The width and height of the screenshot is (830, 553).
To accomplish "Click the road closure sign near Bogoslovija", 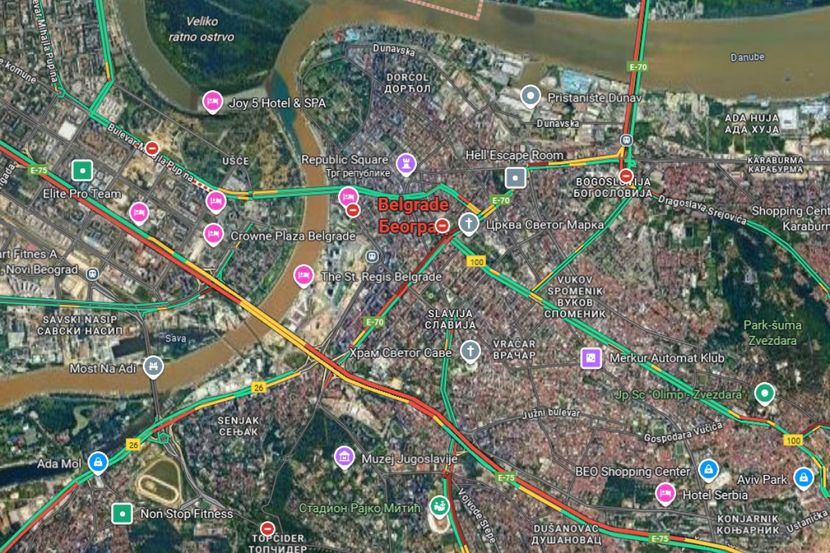I will click(x=626, y=175).
